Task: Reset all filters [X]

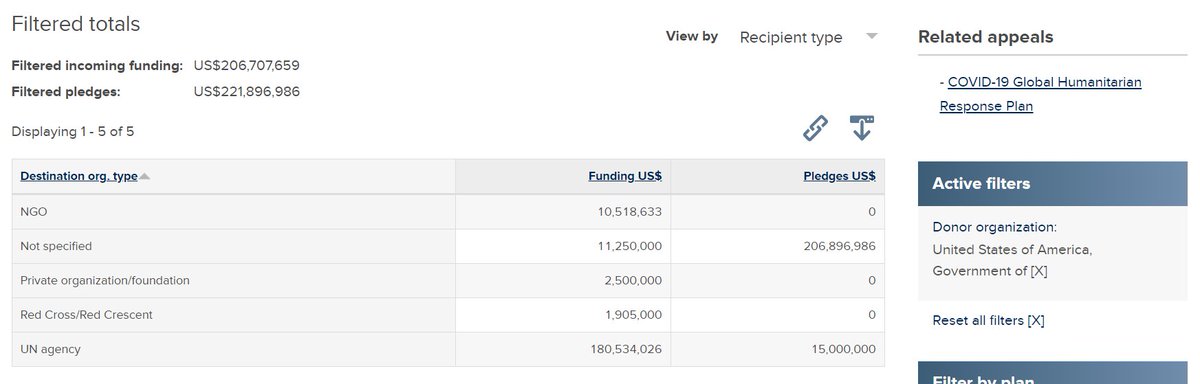Action: (x=988, y=320)
